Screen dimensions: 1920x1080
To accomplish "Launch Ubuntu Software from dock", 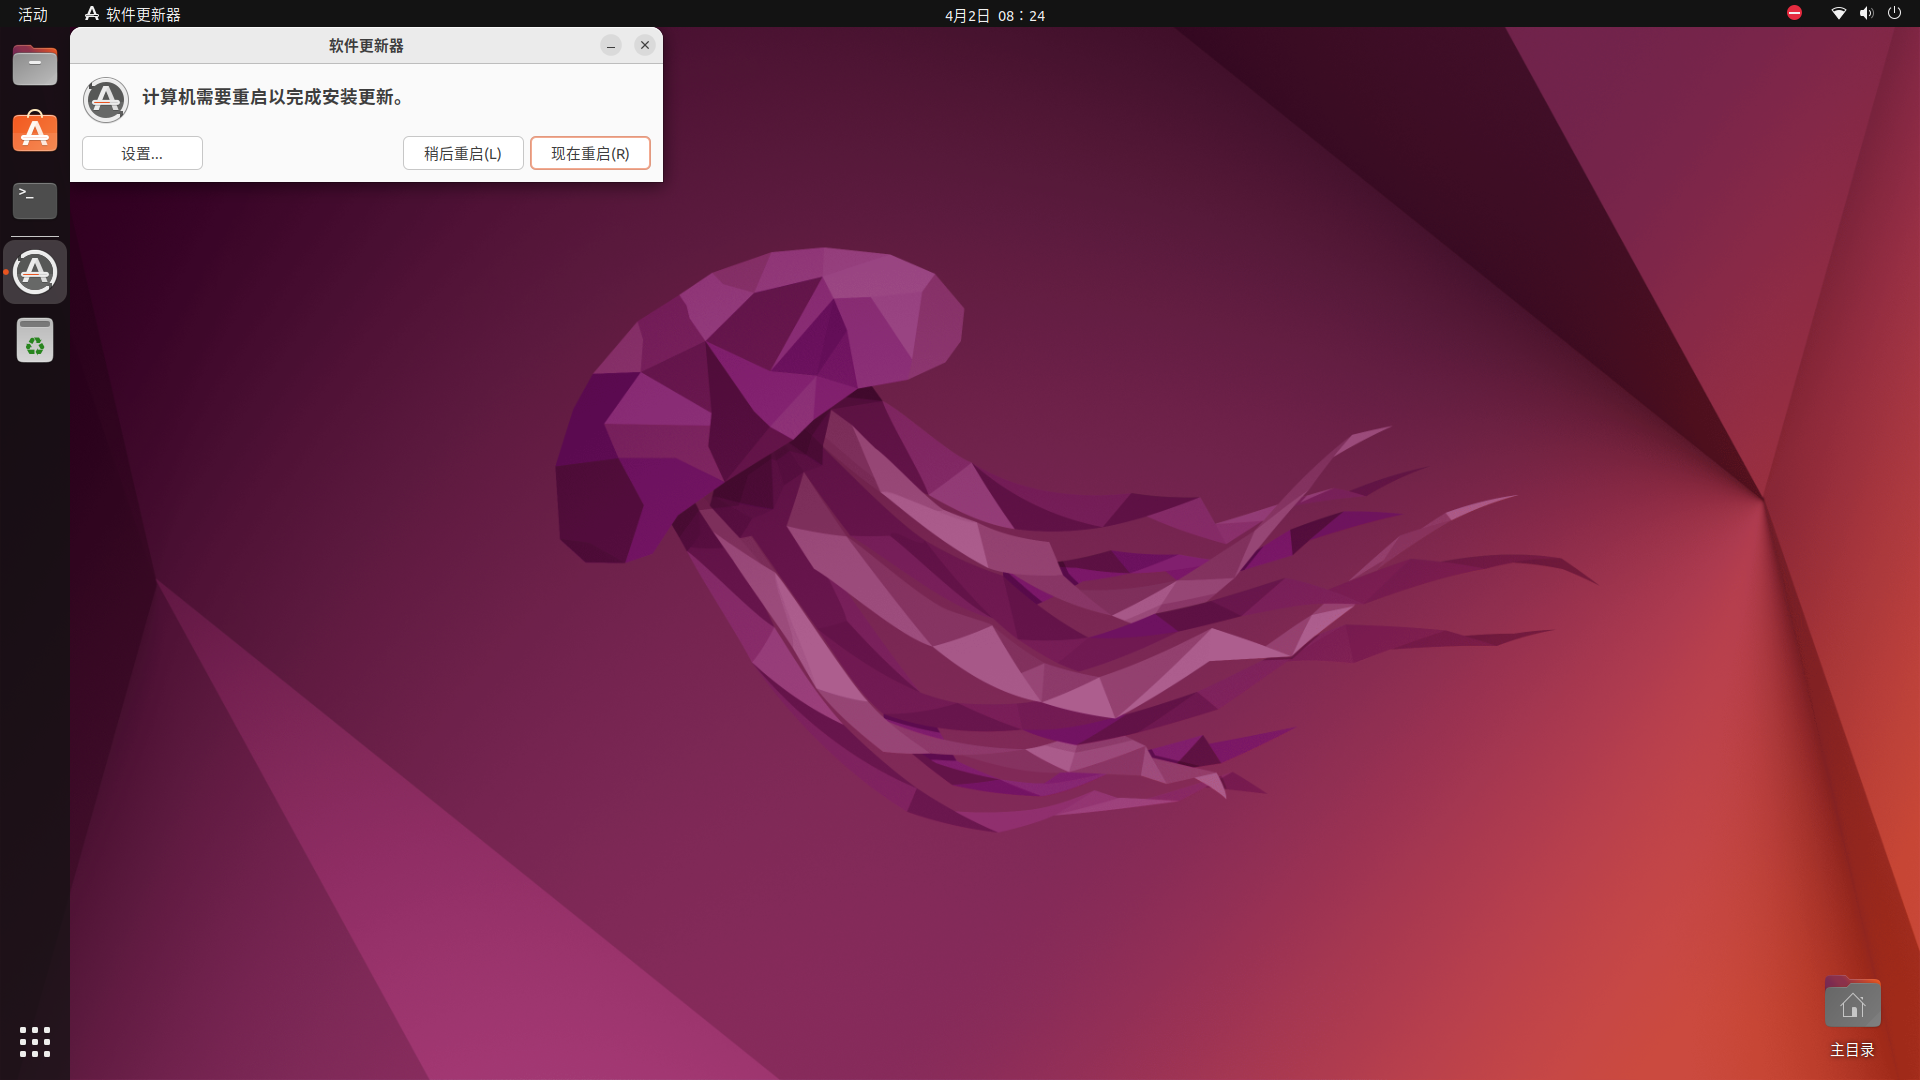I will tap(35, 132).
